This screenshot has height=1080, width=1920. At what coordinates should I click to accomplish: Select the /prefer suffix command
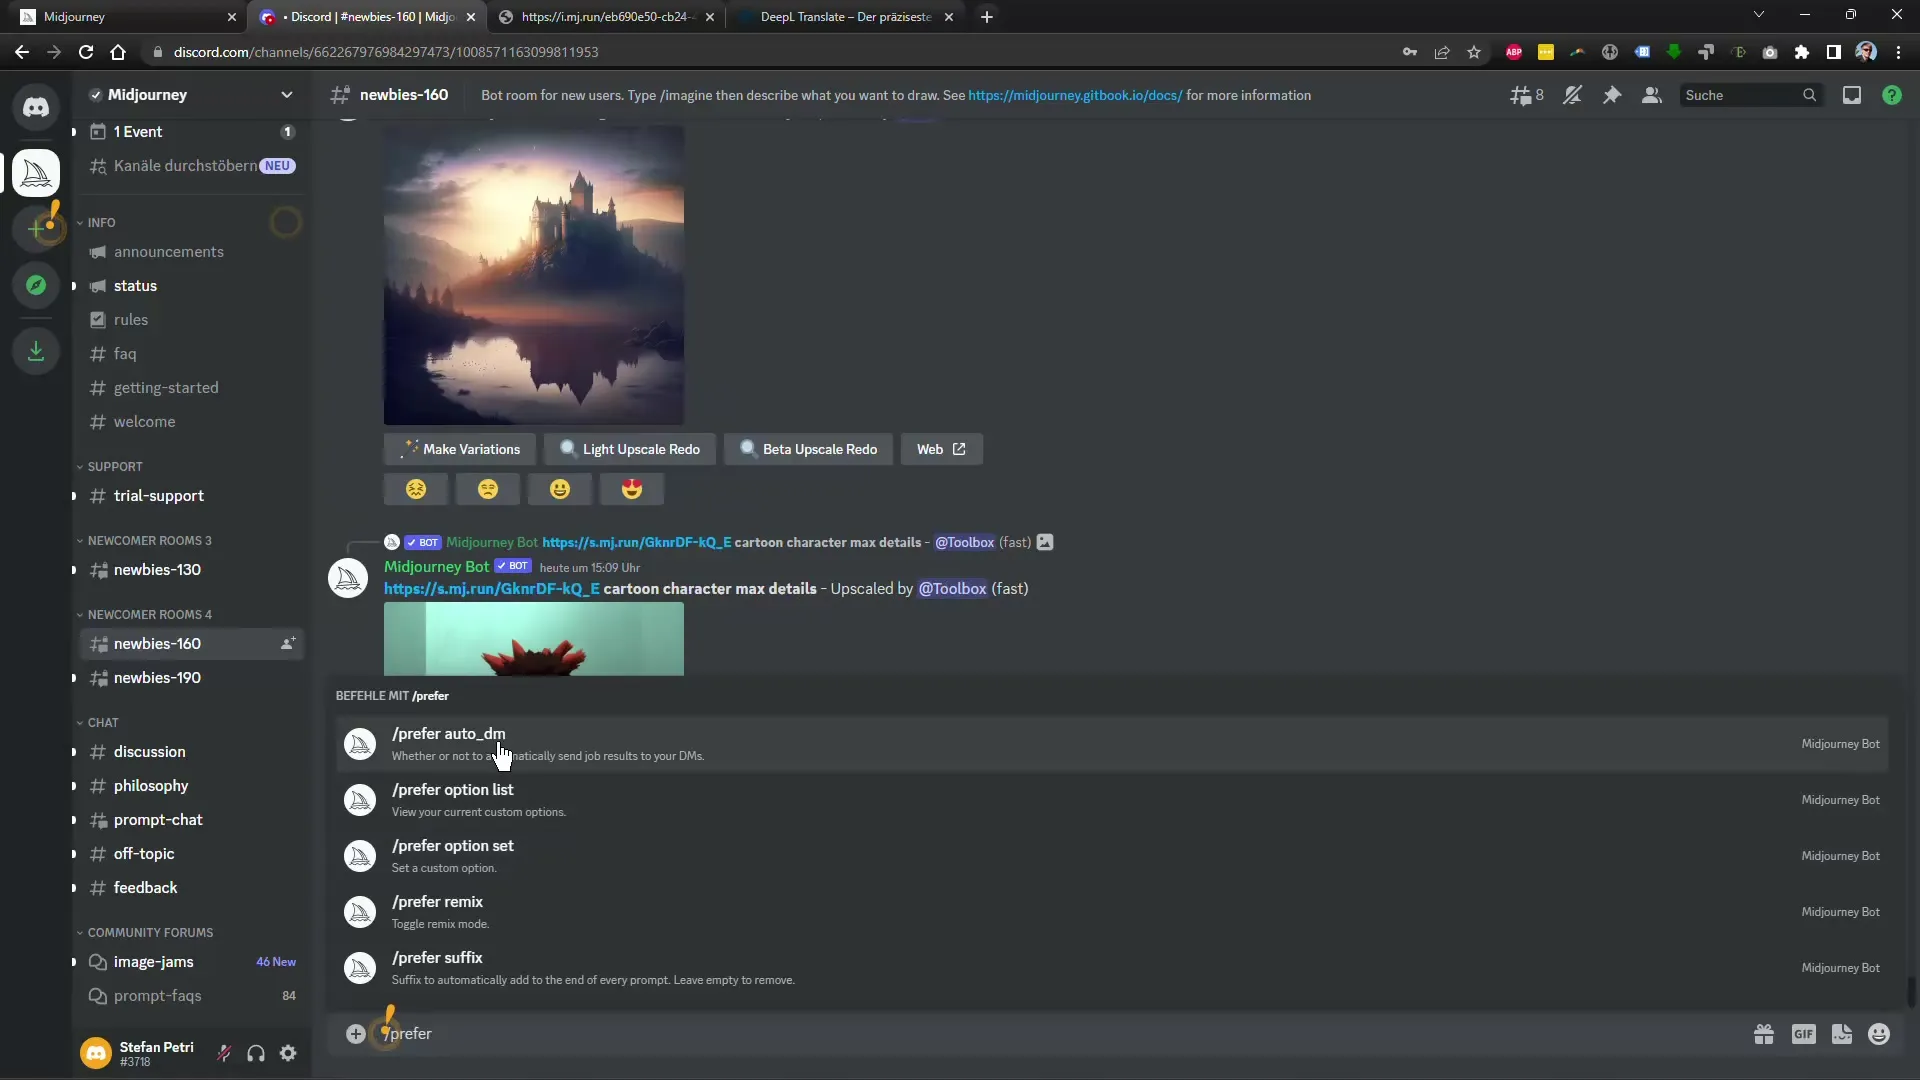coord(1112,967)
